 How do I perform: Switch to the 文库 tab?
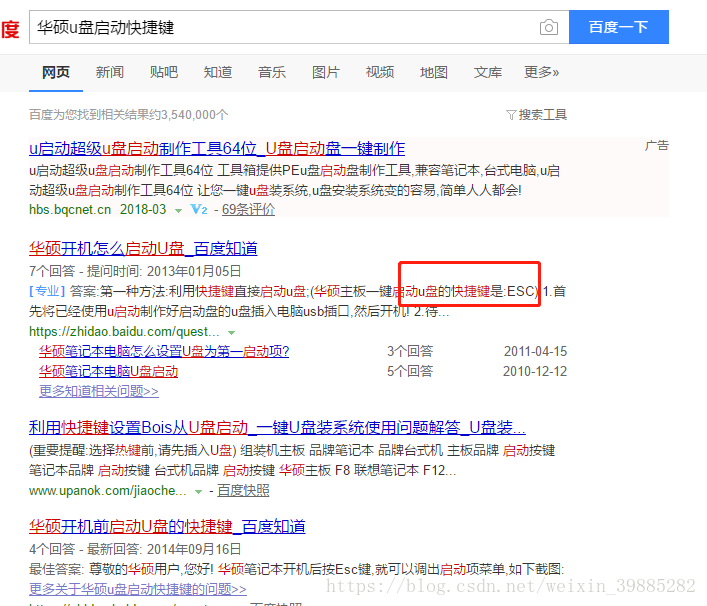click(488, 72)
